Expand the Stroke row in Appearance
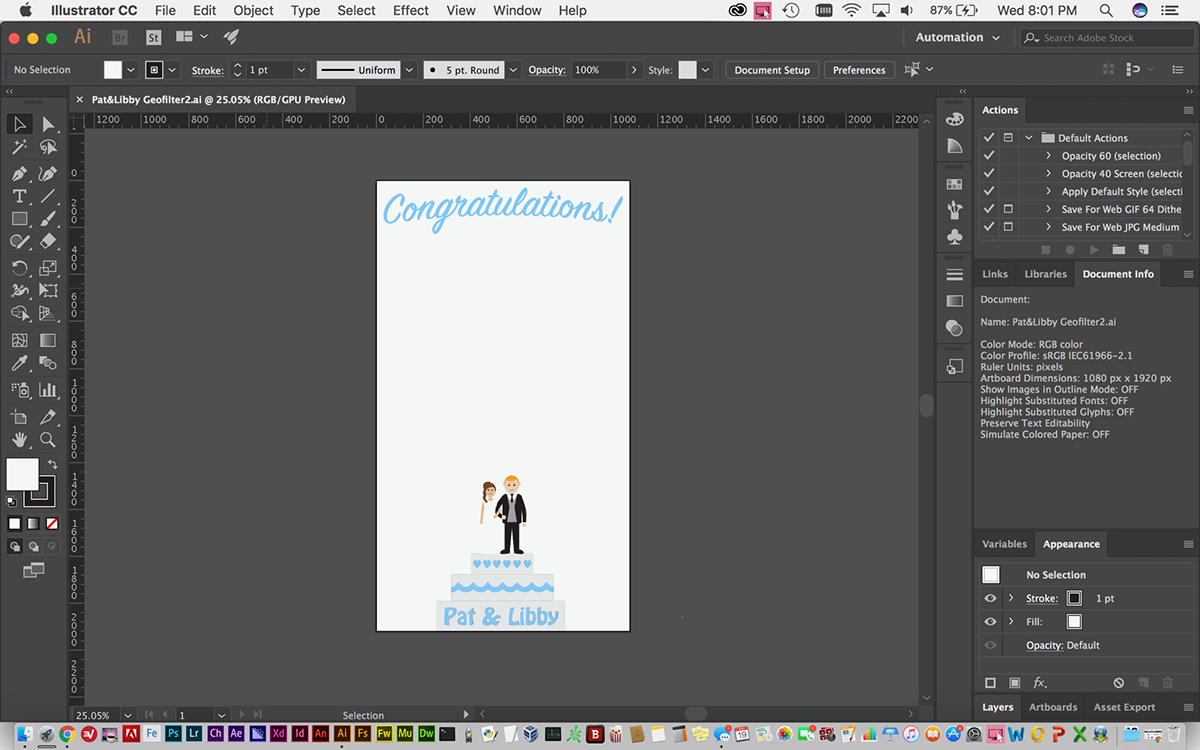The height and width of the screenshot is (750, 1200). click(x=1011, y=598)
